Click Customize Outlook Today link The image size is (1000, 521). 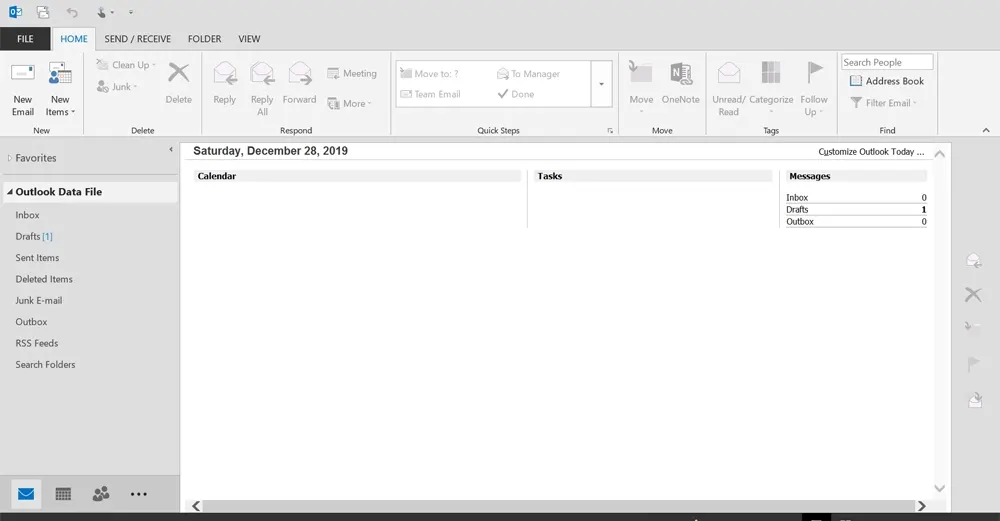pyautogui.click(x=871, y=152)
